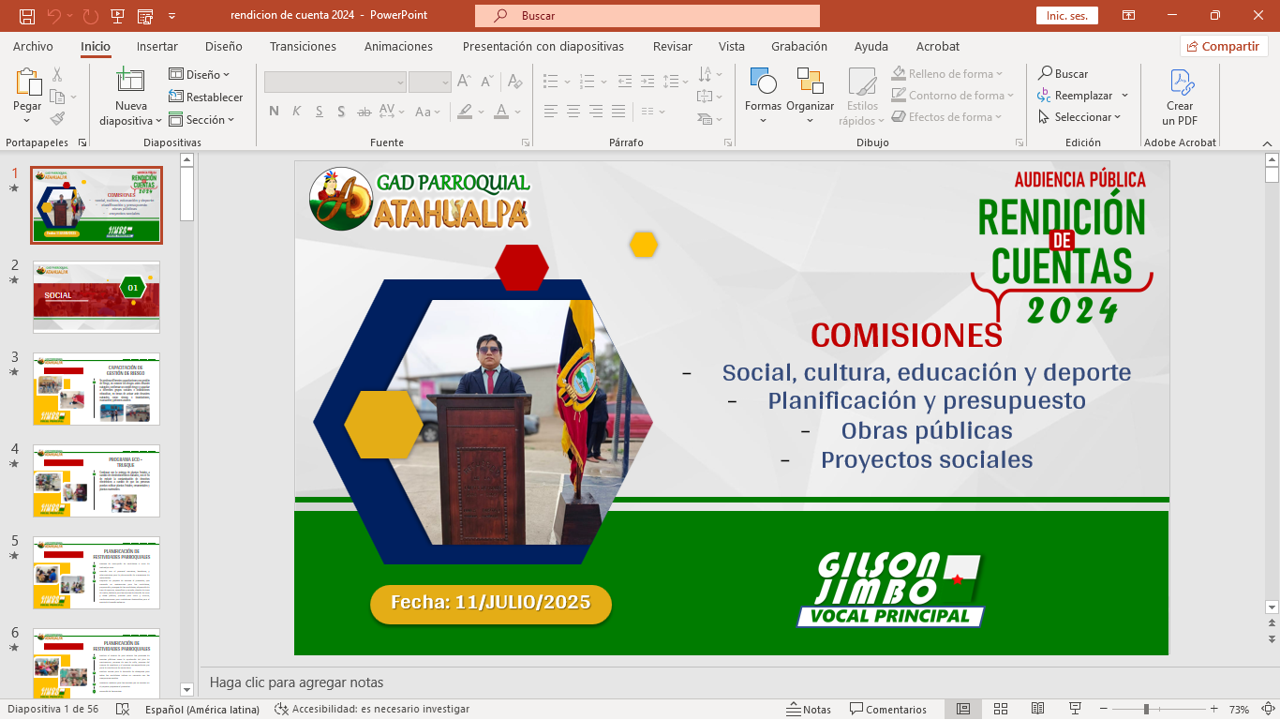Click the Pegar clipboard icon

click(x=27, y=83)
